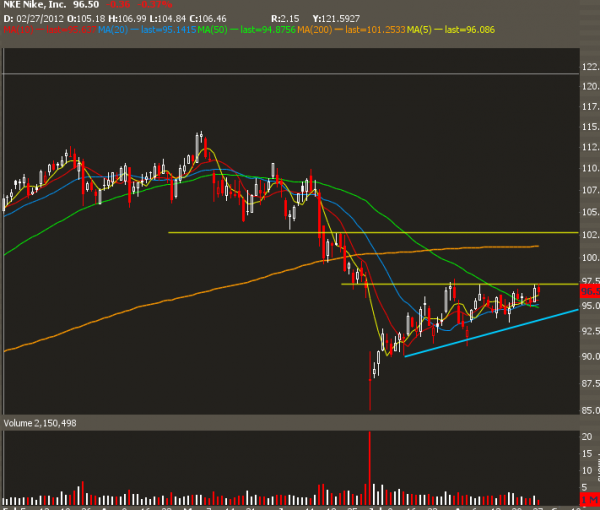
Task: Click the NKE Nike, Inc. ticker title
Action: pyautogui.click(x=36, y=6)
